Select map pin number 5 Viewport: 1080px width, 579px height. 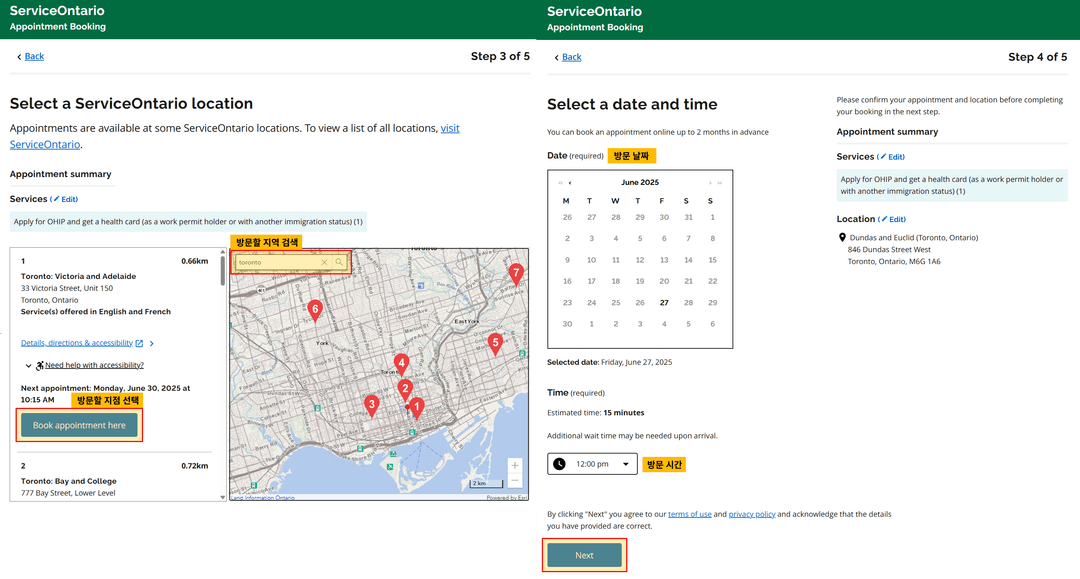click(x=495, y=343)
